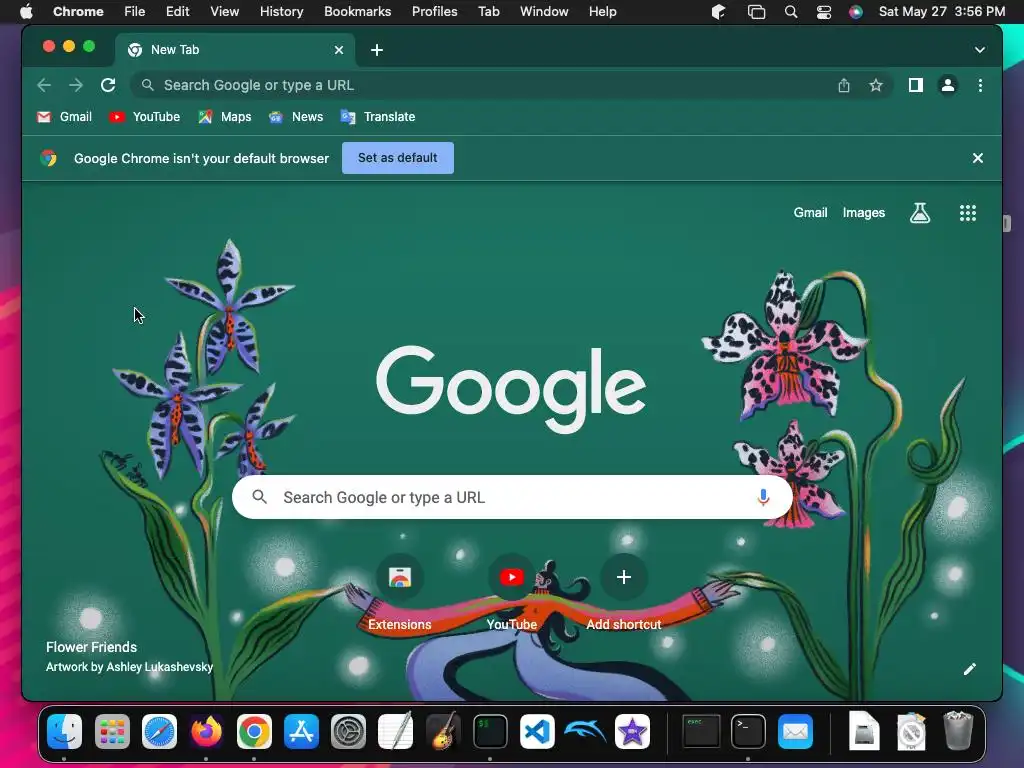Screen dimensions: 1024x768
Task: Click Images link on Google page
Action: click(863, 213)
